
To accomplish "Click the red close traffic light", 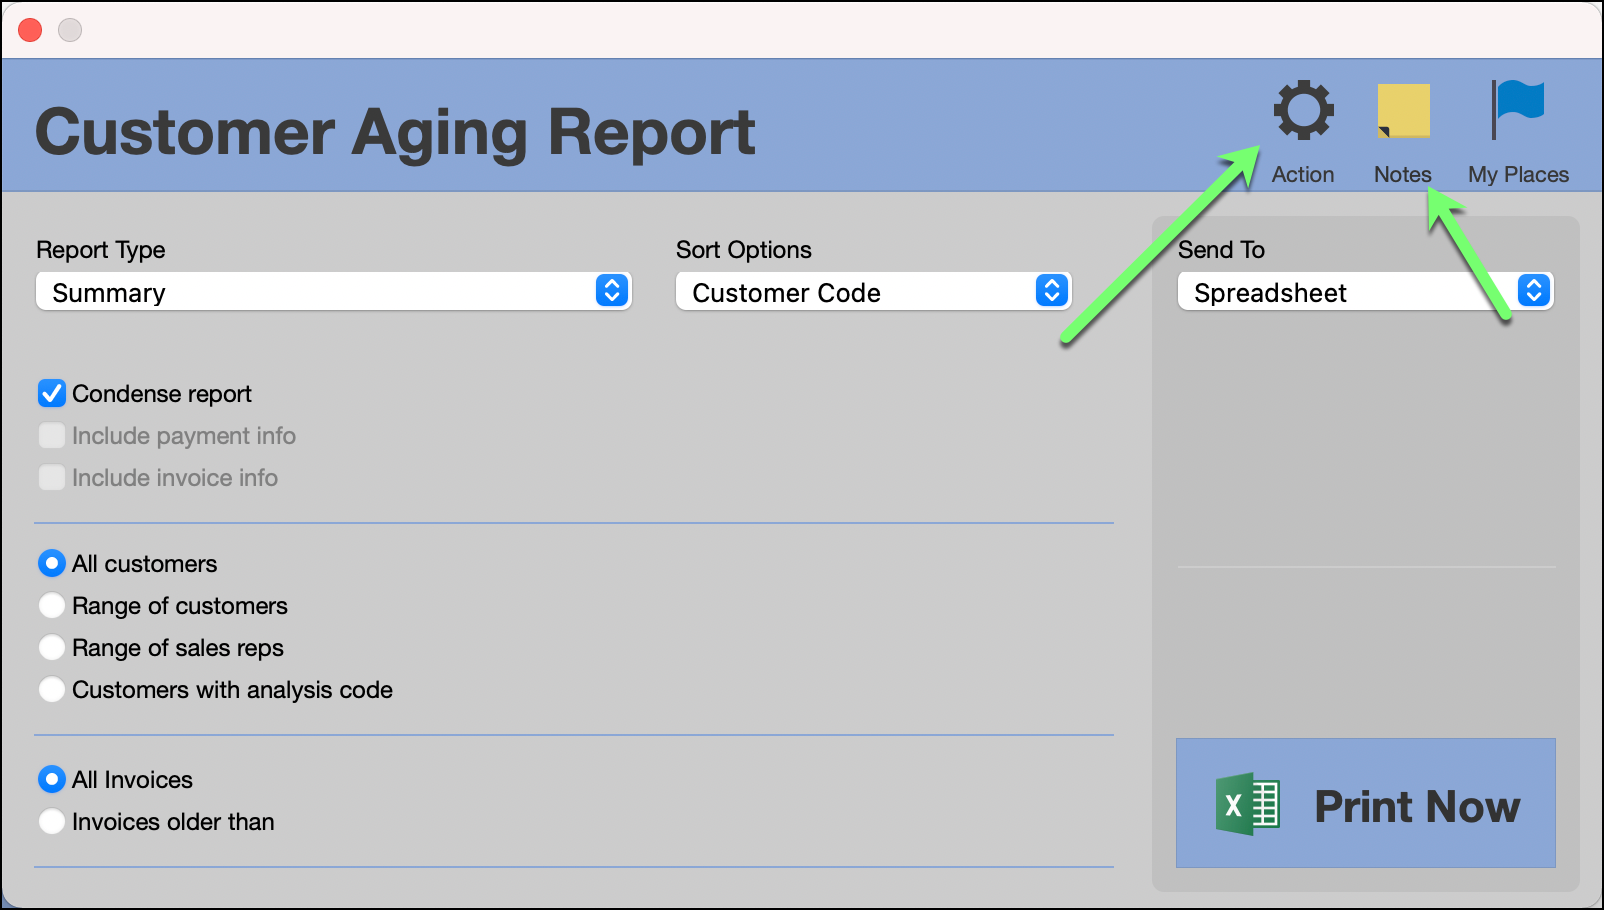I will click(x=29, y=30).
